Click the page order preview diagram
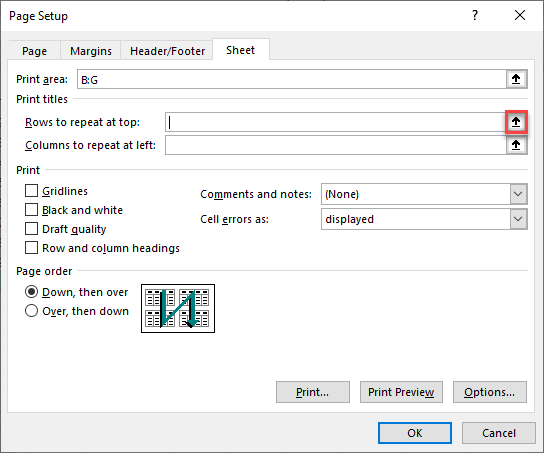 178,308
